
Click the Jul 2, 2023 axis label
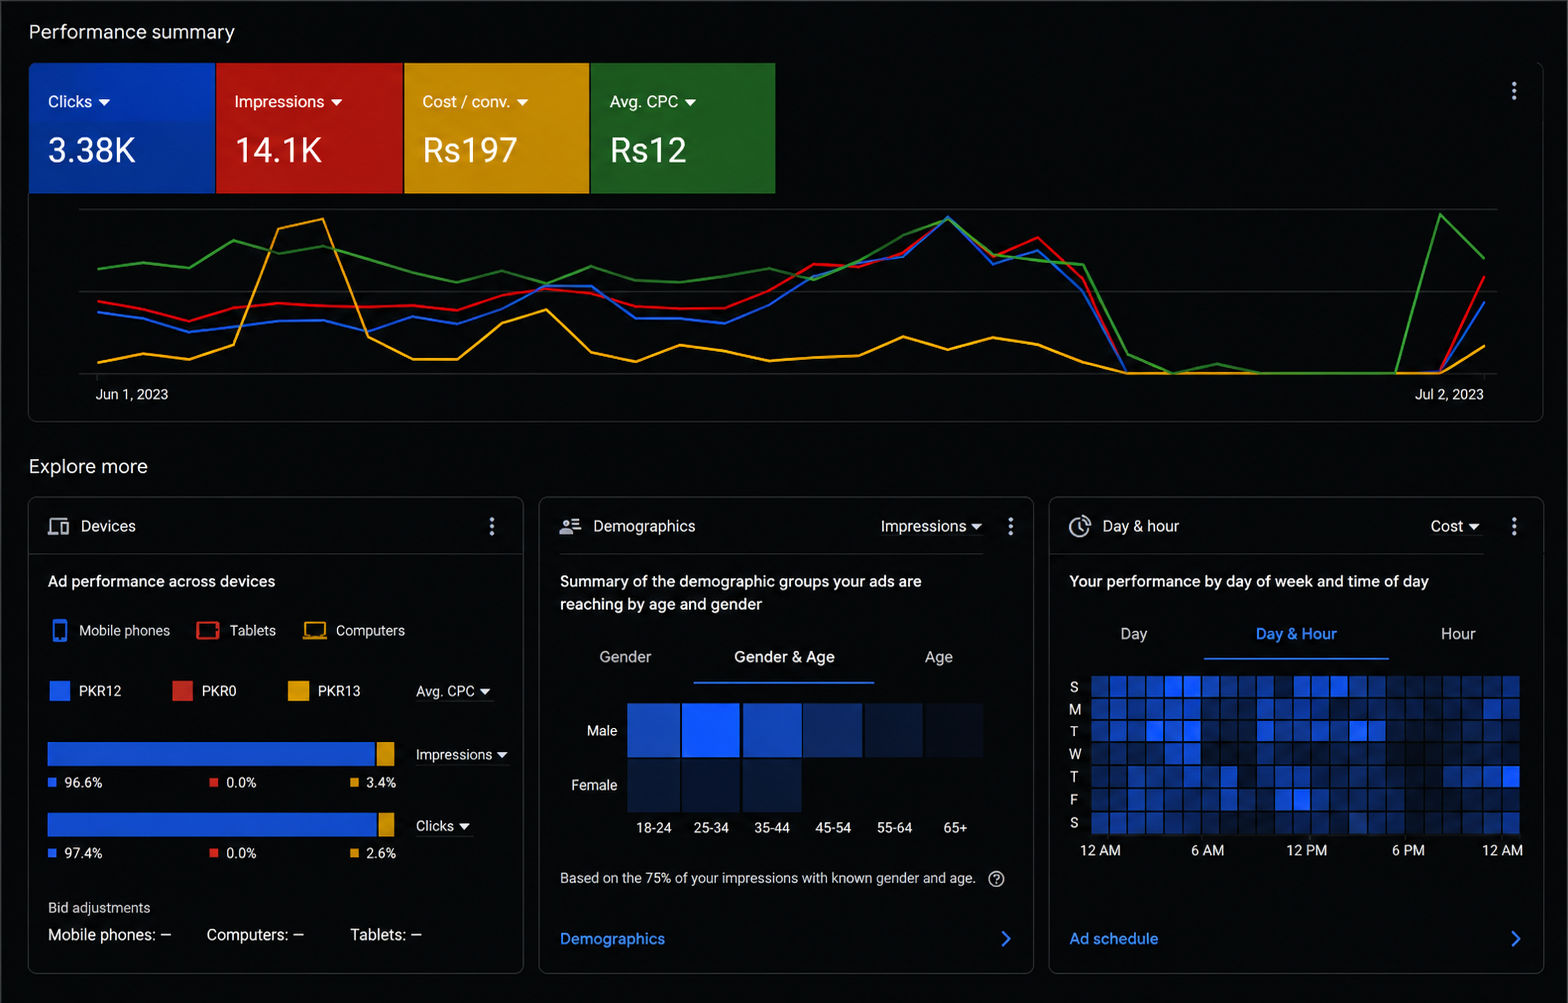tap(1449, 394)
